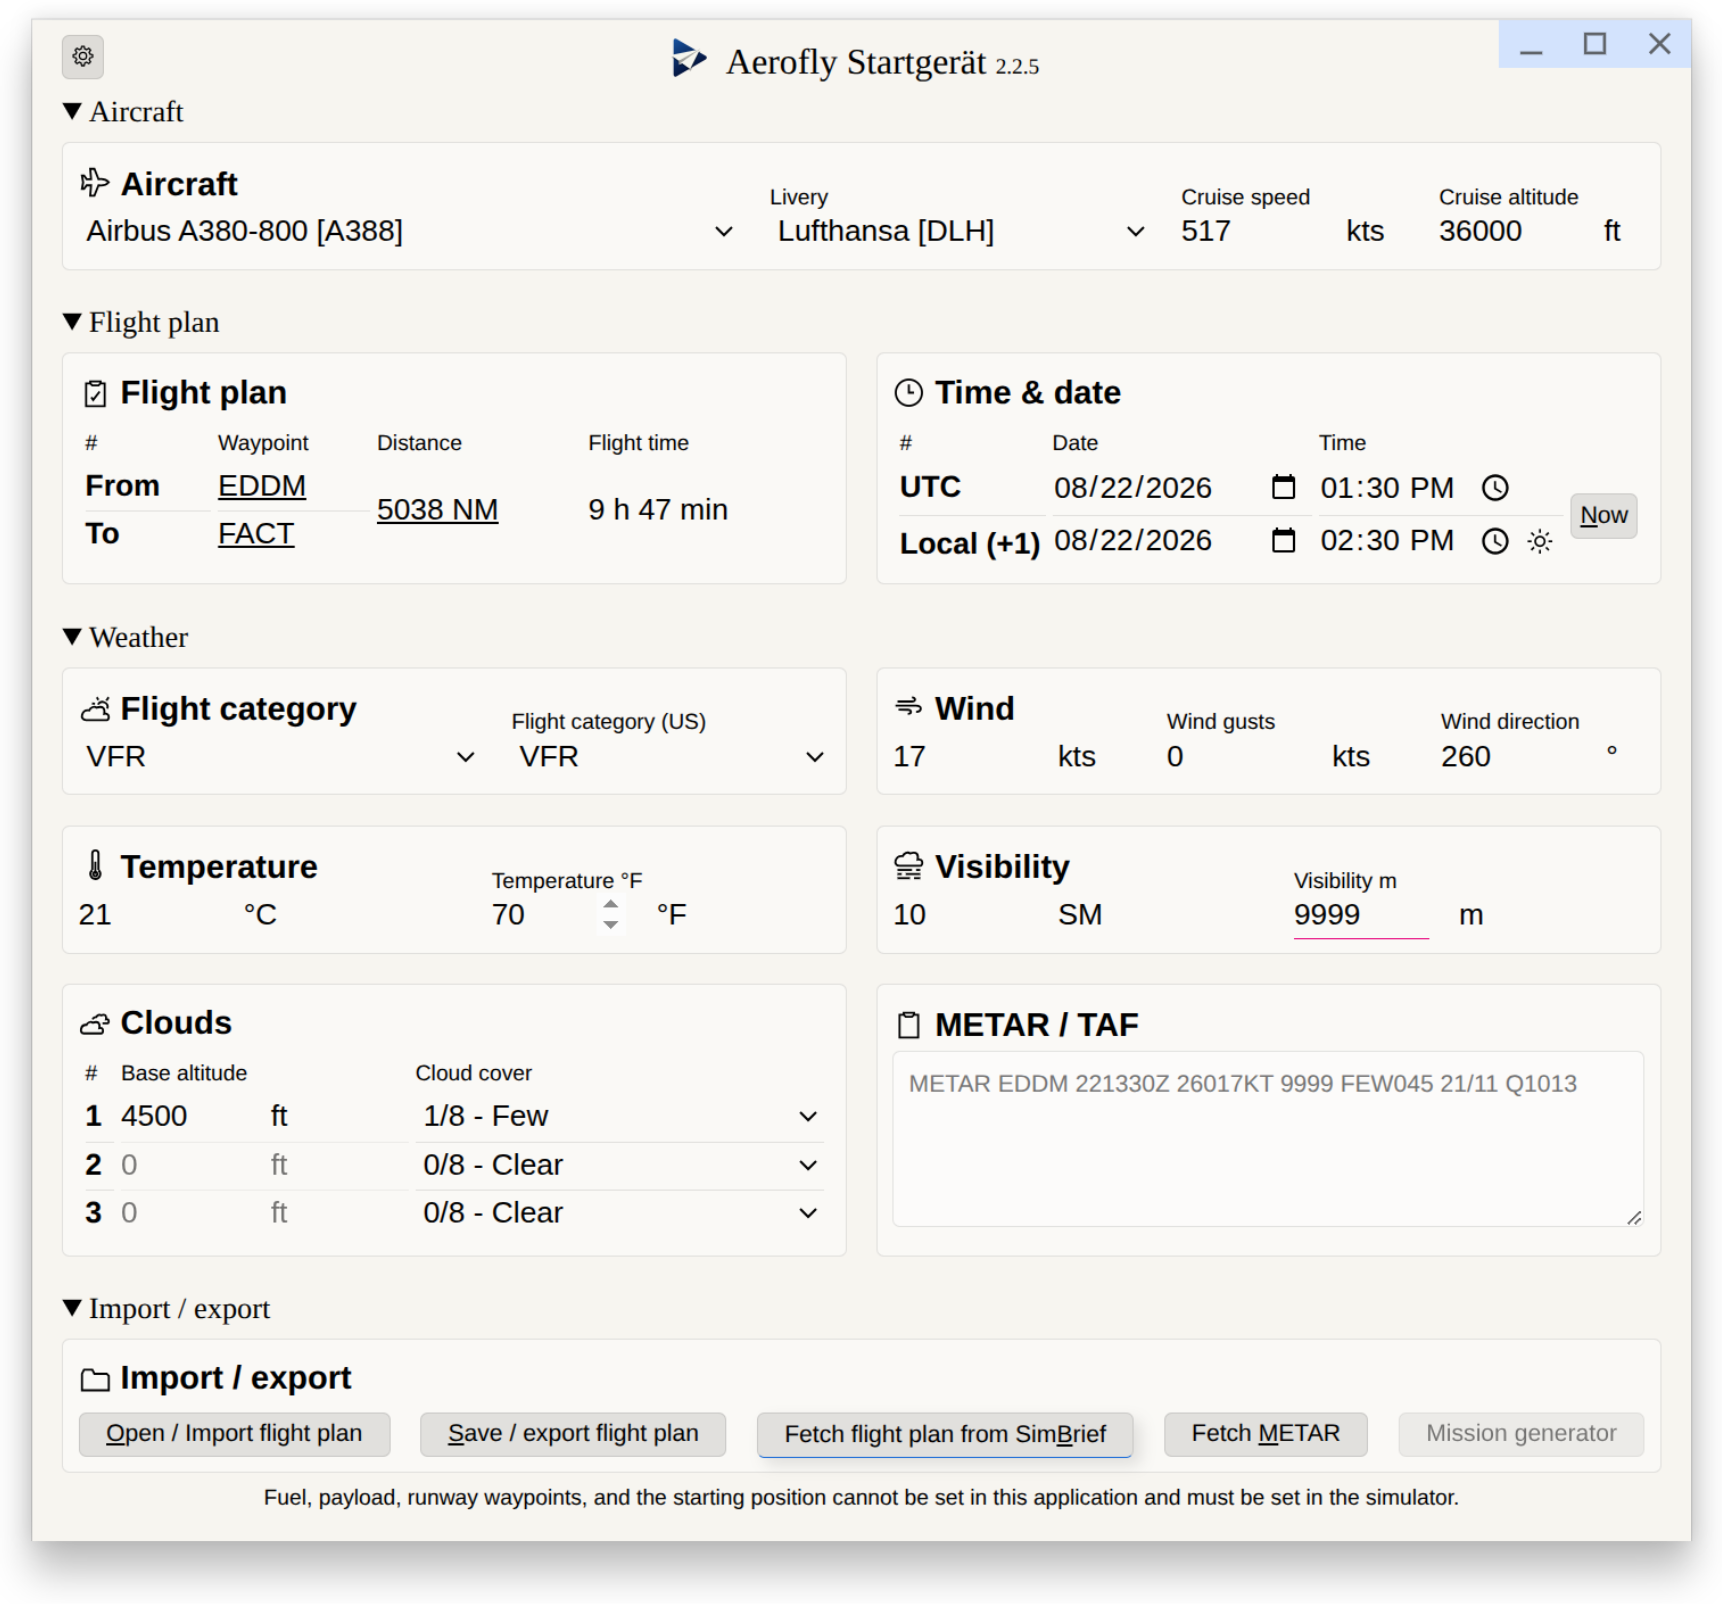This screenshot has width=1722, height=1604.
Task: Open cloud cover dropdown for layer 2
Action: [x=619, y=1165]
